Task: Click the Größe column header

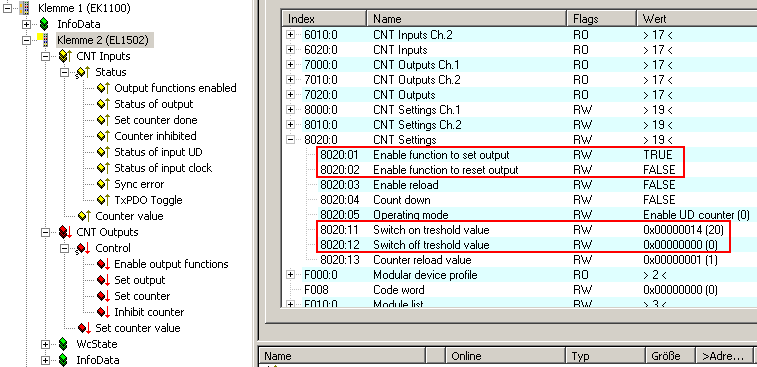Action: point(671,356)
